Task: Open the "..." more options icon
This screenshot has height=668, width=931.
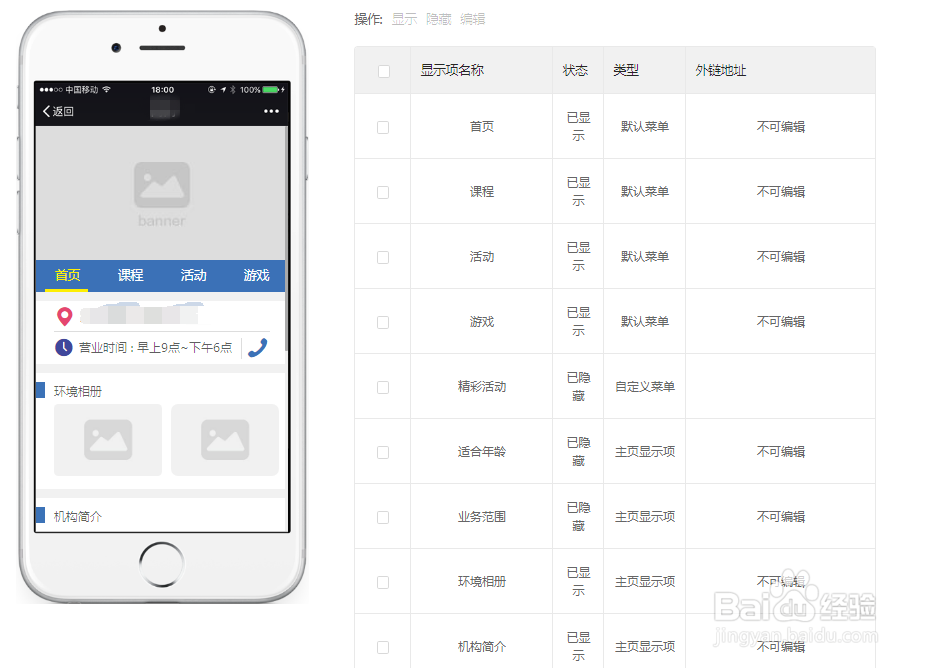Action: pos(272,111)
